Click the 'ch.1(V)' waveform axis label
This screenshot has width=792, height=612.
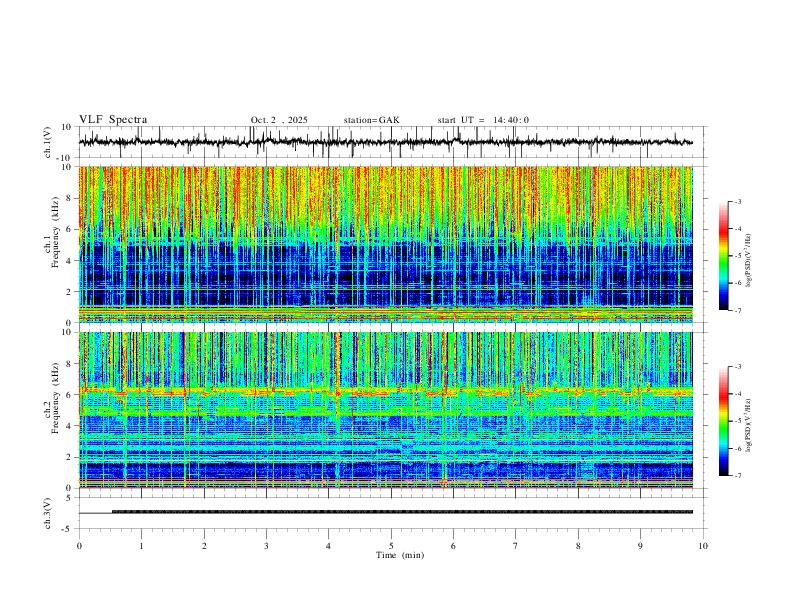tap(49, 142)
